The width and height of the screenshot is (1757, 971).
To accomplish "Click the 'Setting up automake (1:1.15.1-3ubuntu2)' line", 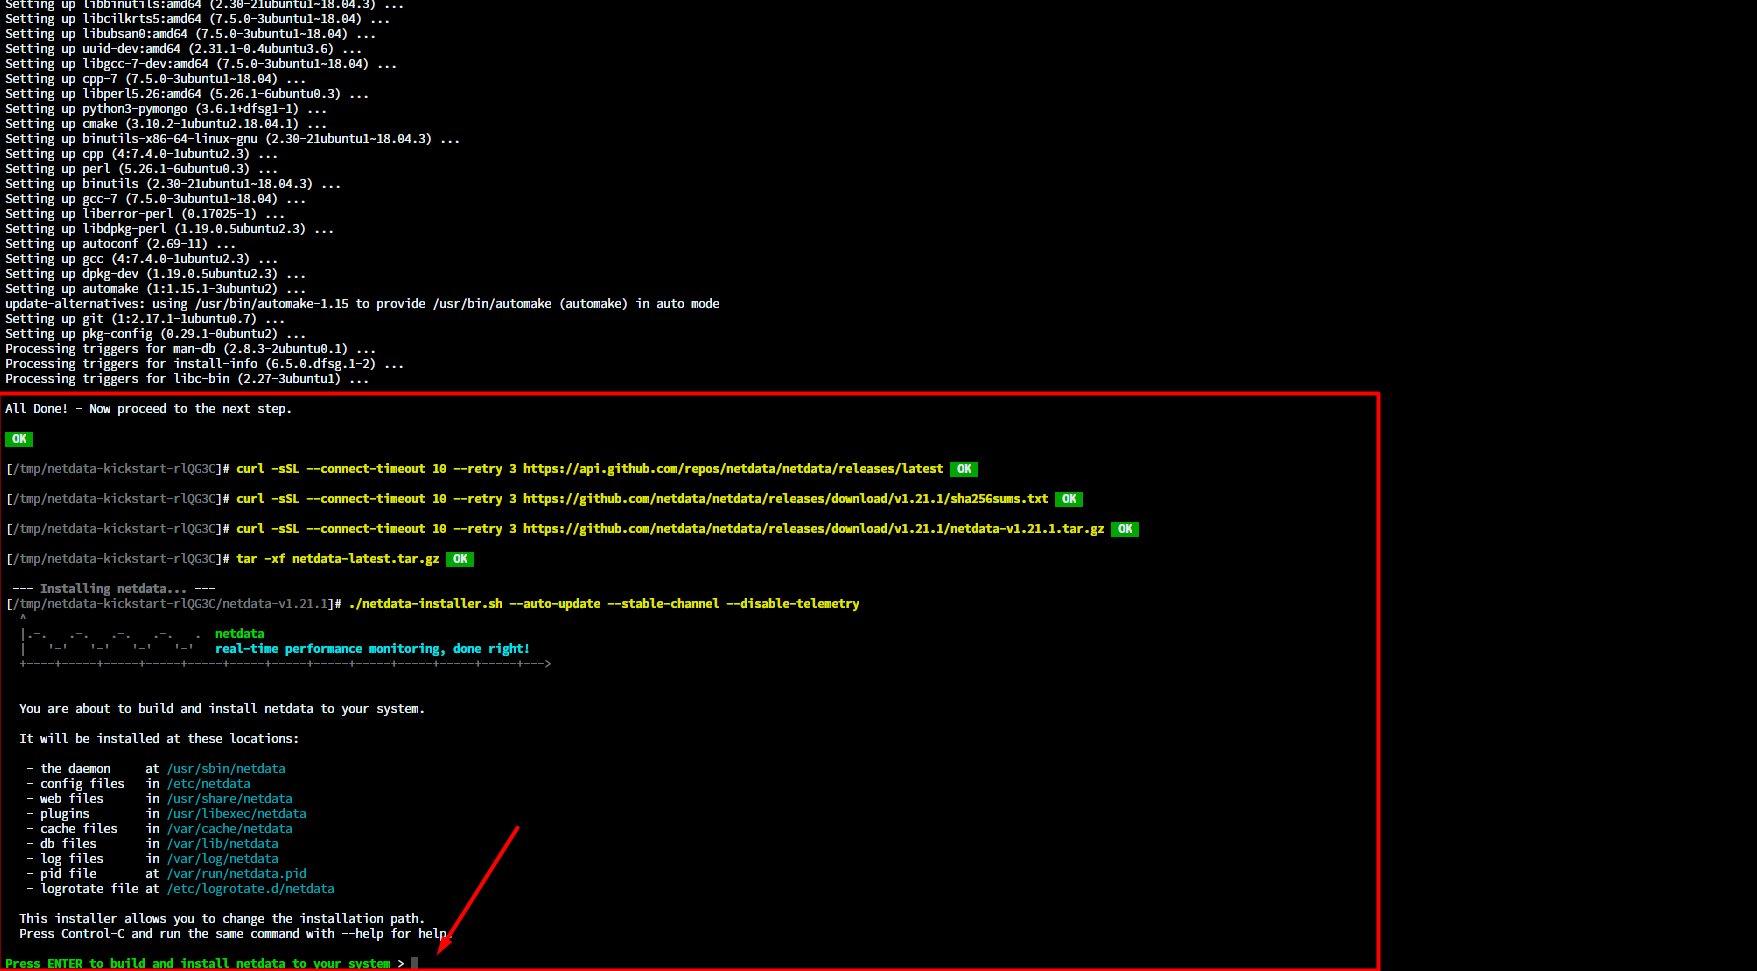I will 156,289.
